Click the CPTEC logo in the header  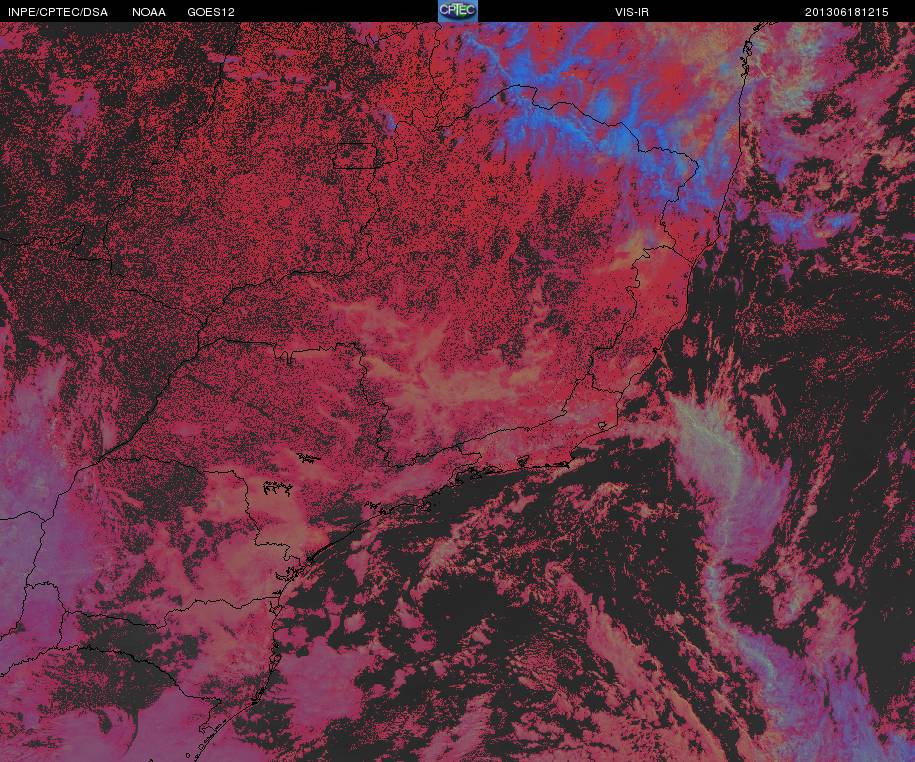click(458, 11)
